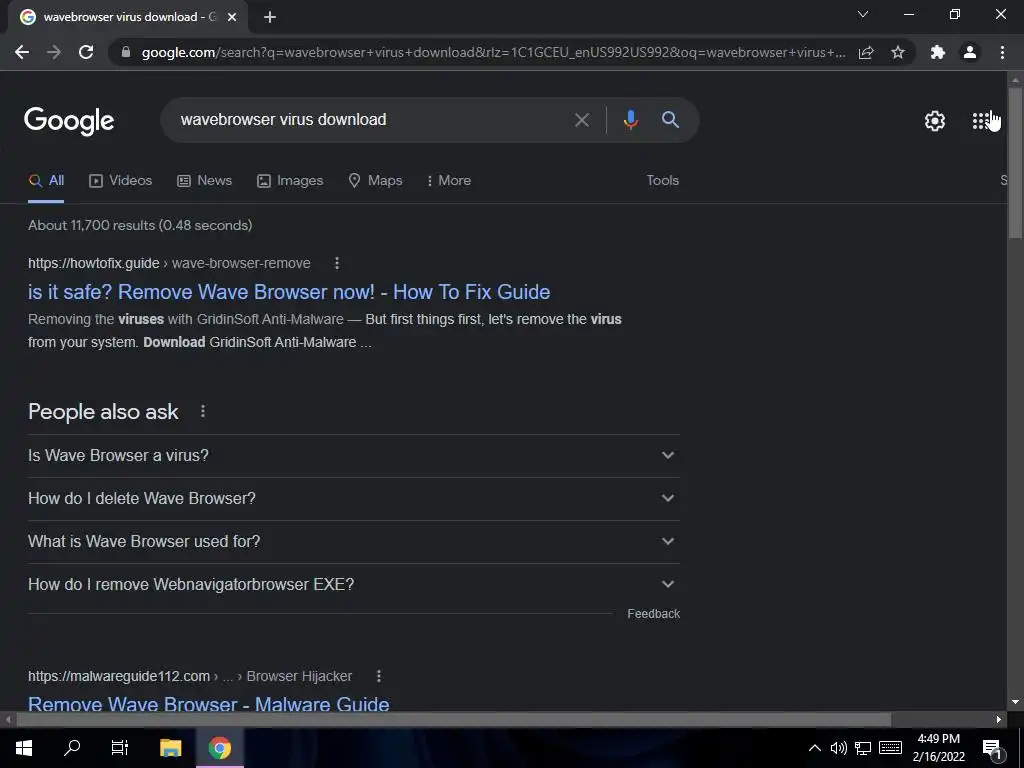Viewport: 1024px width, 768px height.
Task: Open File Explorer from the taskbar
Action: coord(170,748)
